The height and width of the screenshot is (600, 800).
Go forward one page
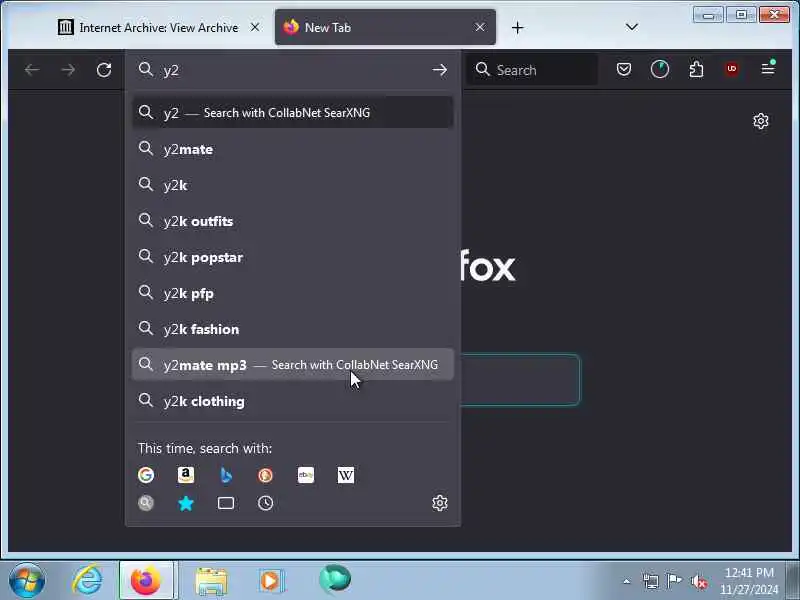coord(68,70)
